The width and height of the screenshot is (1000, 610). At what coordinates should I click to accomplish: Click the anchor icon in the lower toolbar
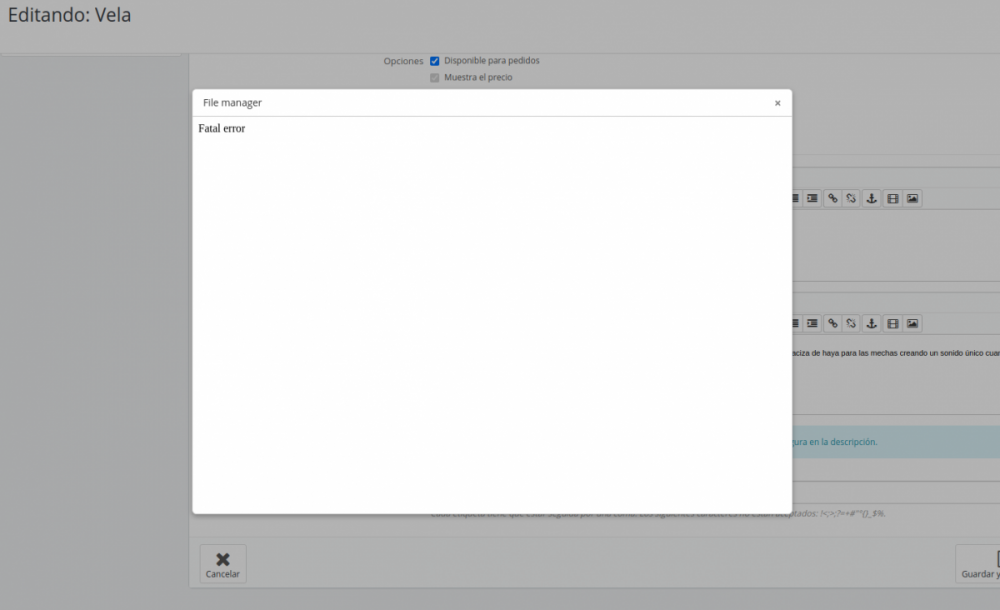872,323
